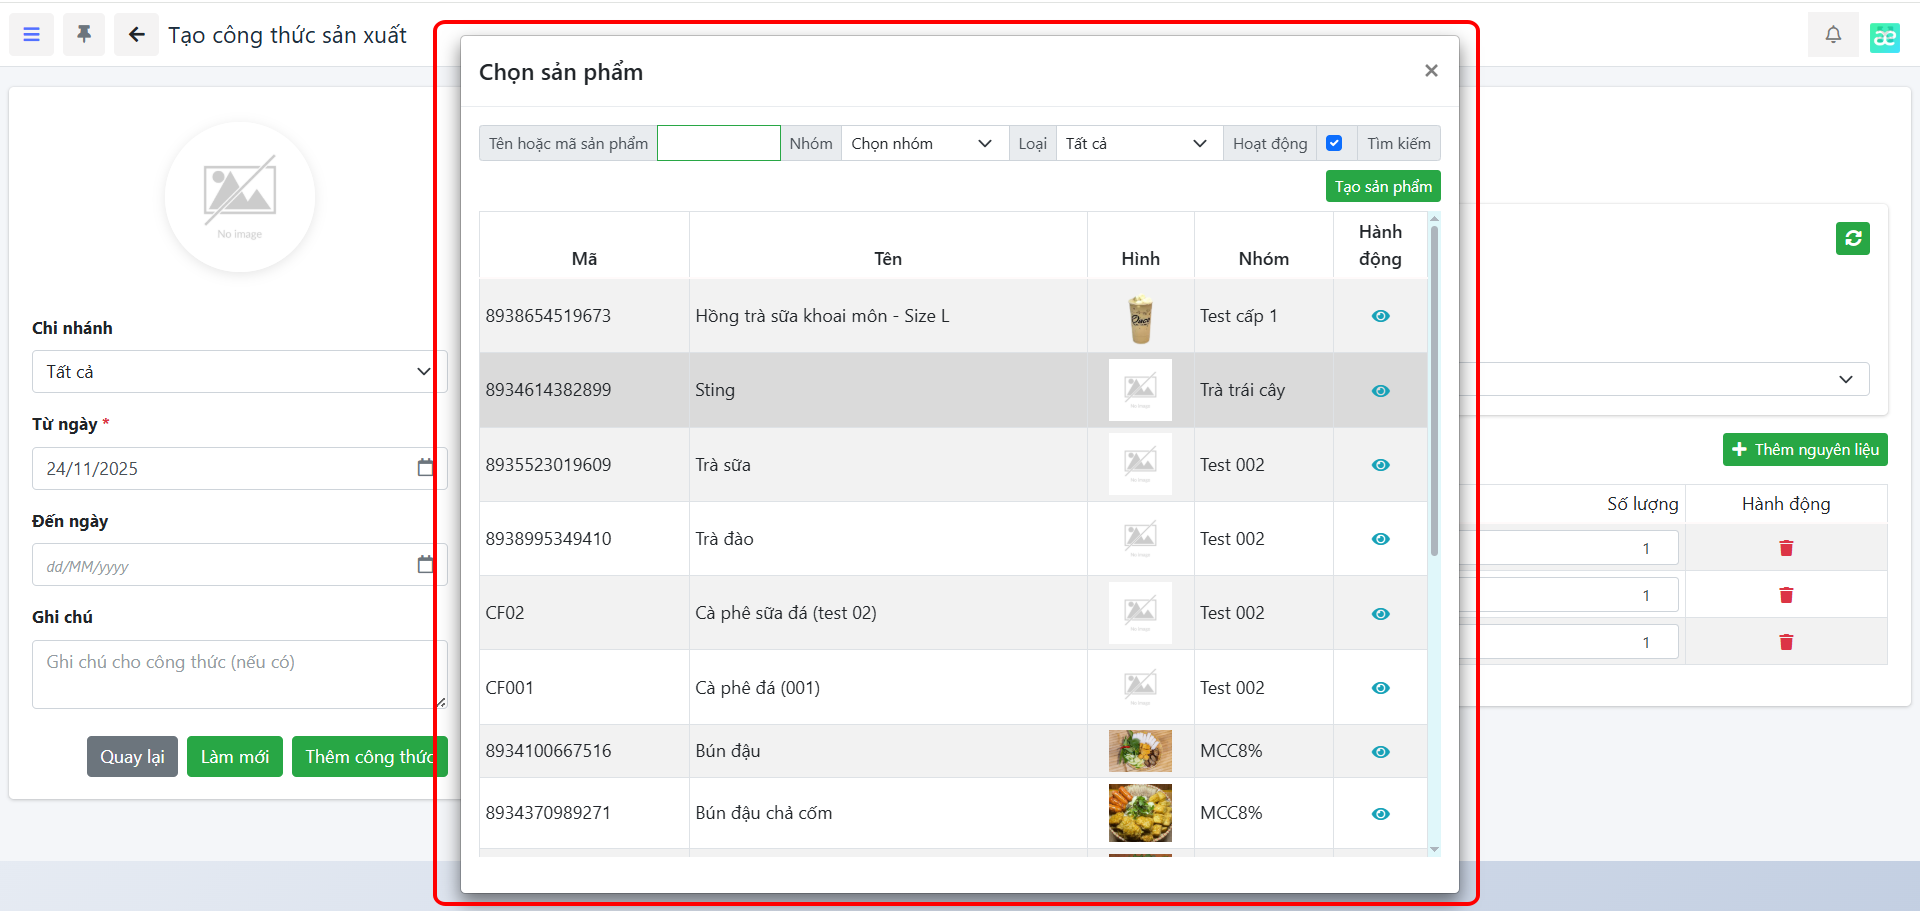Viewport: 1920px width, 911px height.
Task: Click the eye icon for Trà đào
Action: pyautogui.click(x=1380, y=539)
